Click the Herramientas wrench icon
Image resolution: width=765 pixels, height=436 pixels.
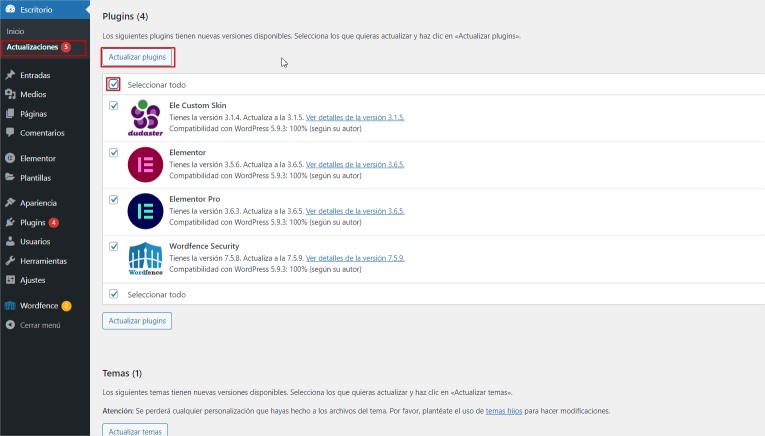click(10, 261)
